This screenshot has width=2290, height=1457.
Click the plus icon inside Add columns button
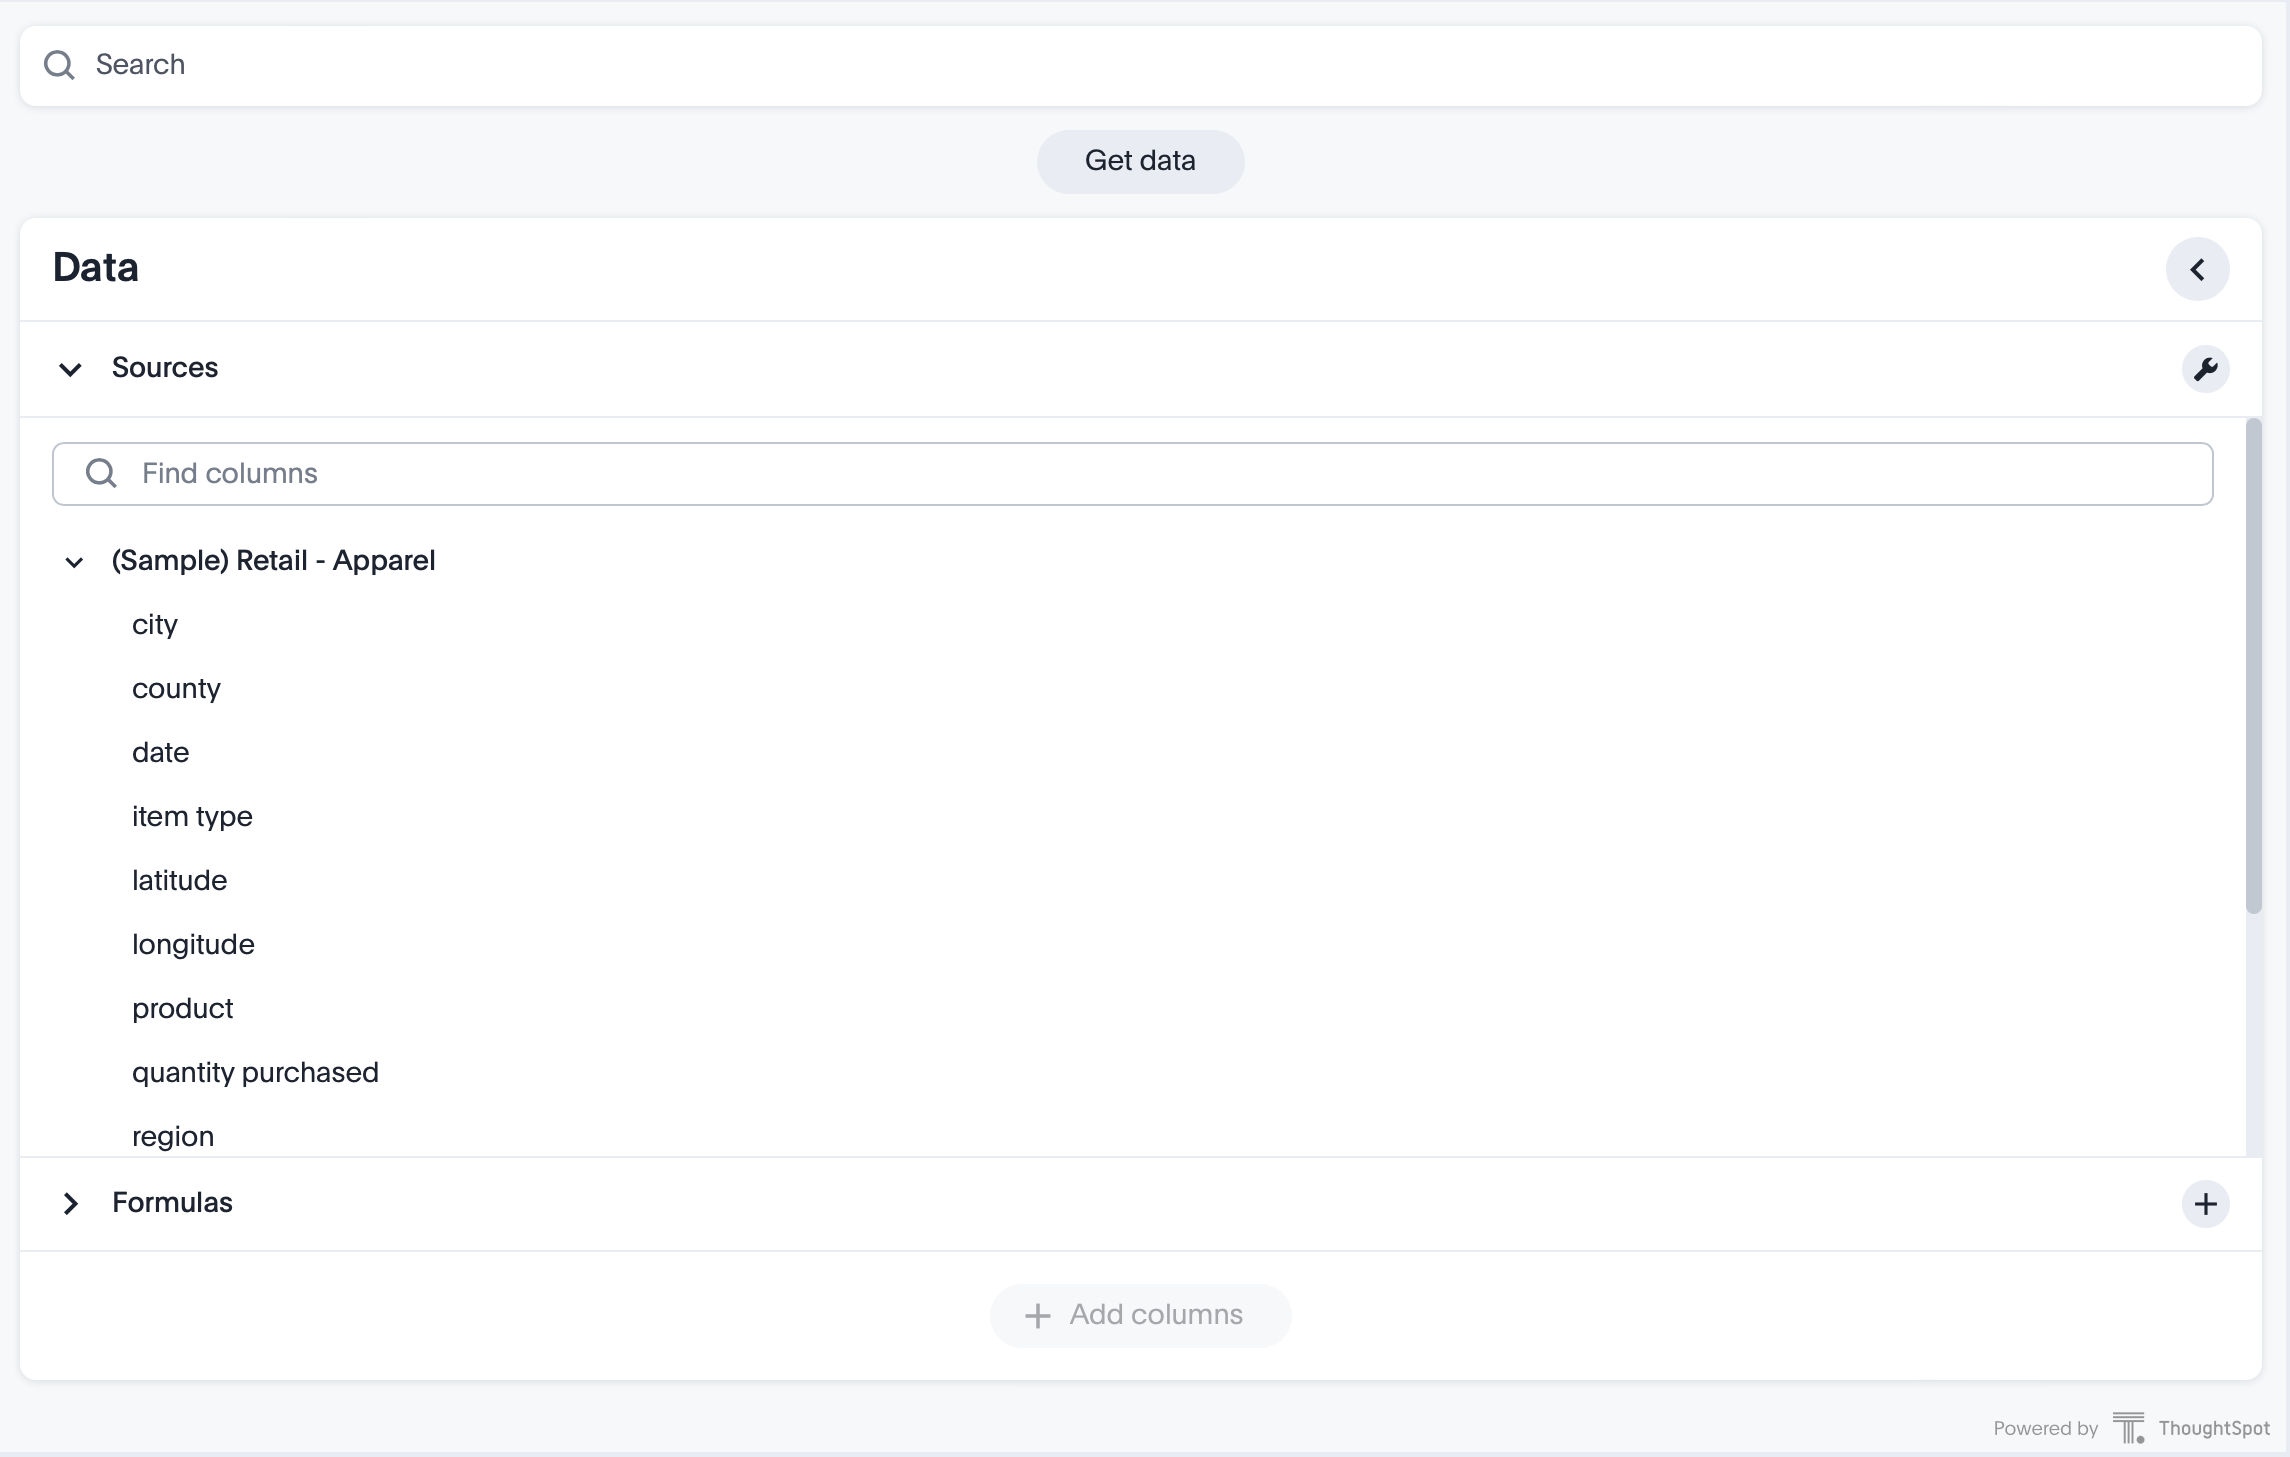pos(1036,1316)
